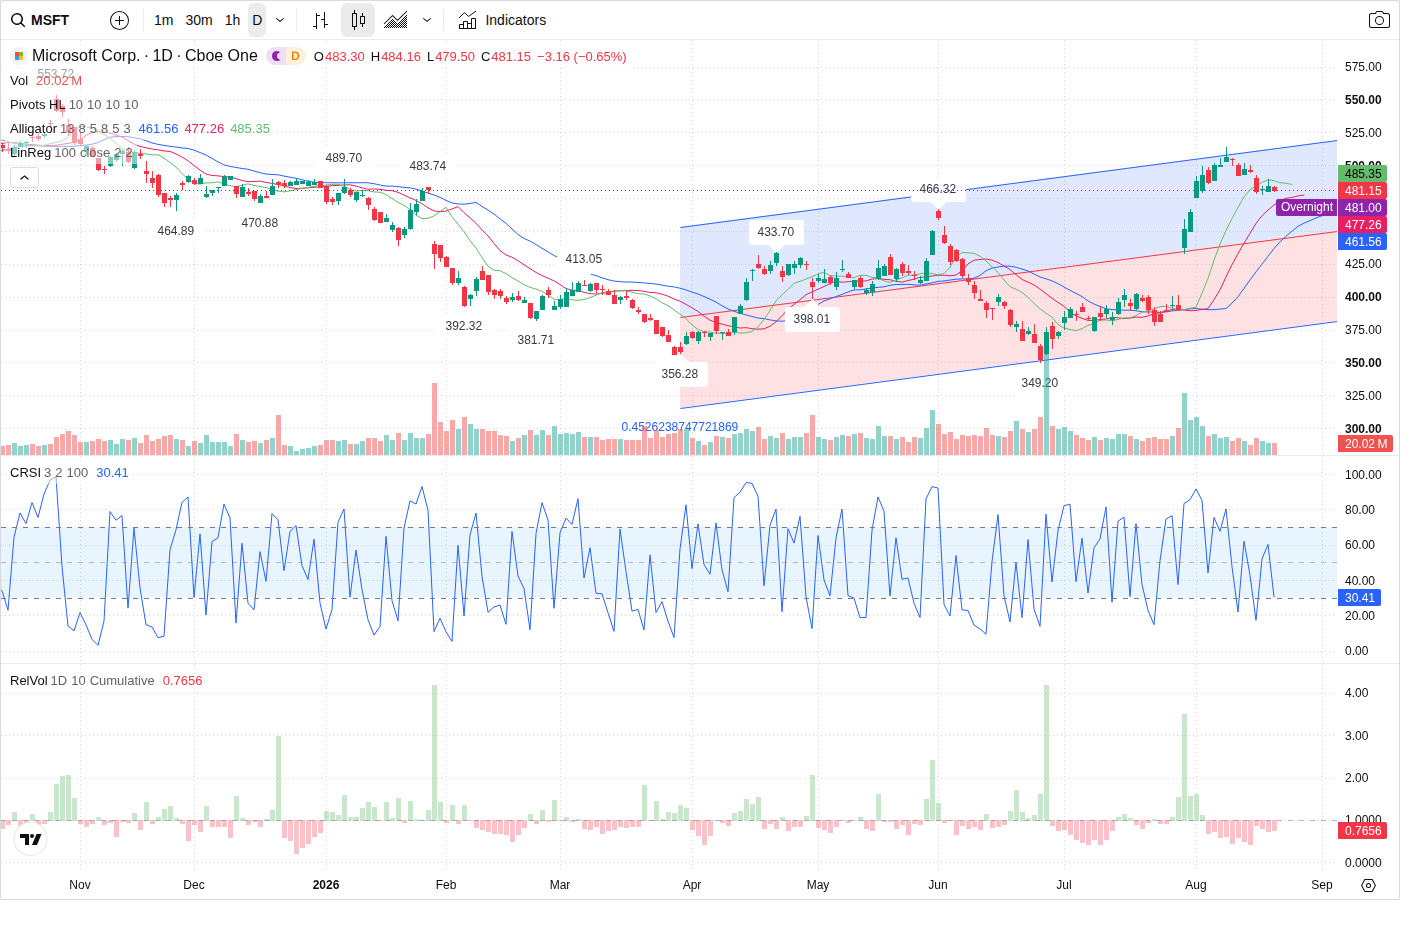1420x950 pixels.
Task: Click the 392.32 pivot low label
Action: [x=464, y=326]
